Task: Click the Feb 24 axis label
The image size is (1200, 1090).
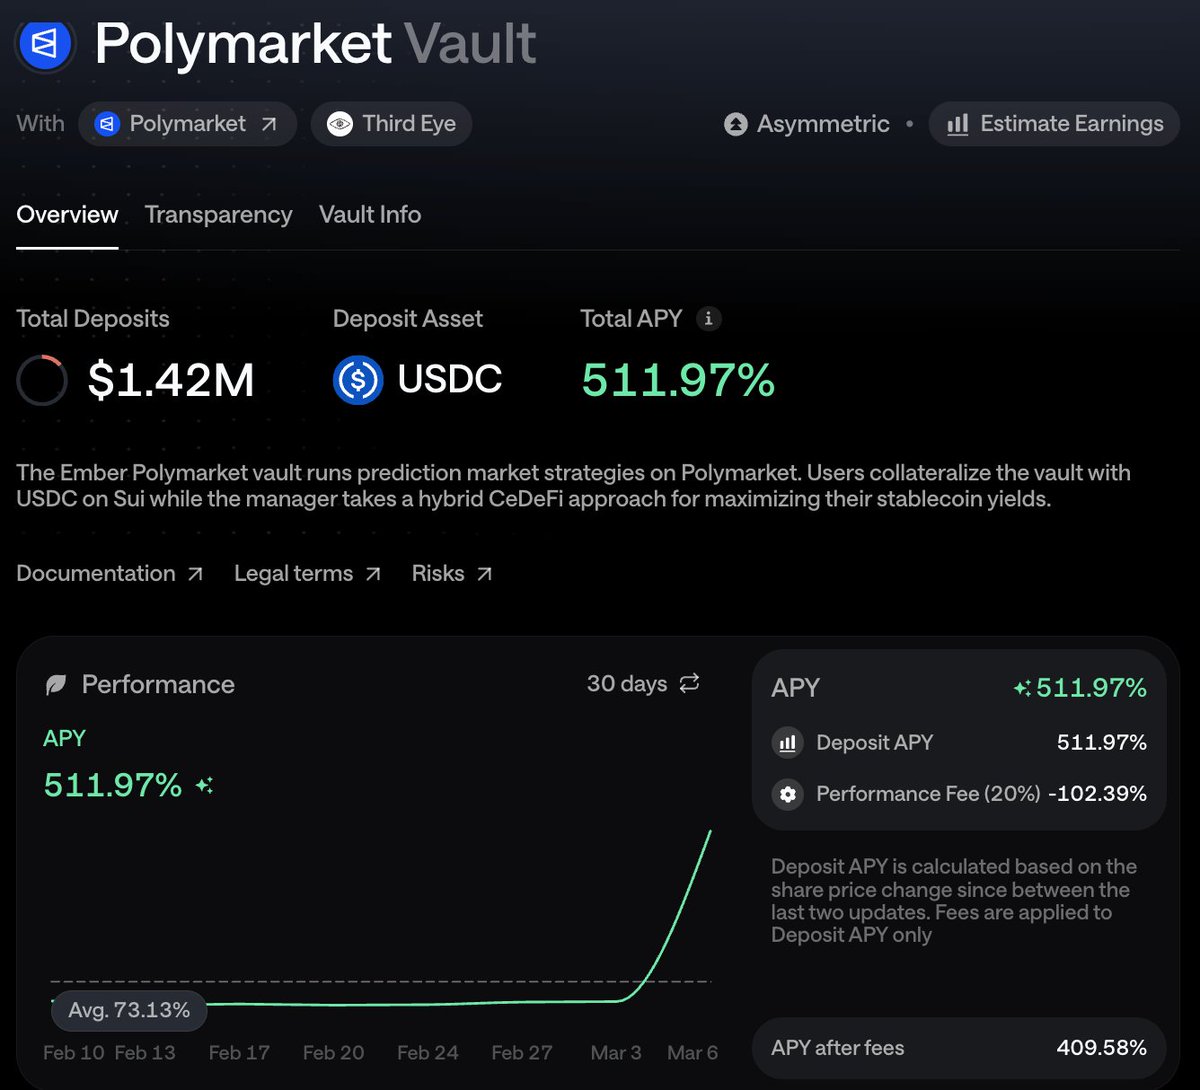Action: tap(428, 1053)
